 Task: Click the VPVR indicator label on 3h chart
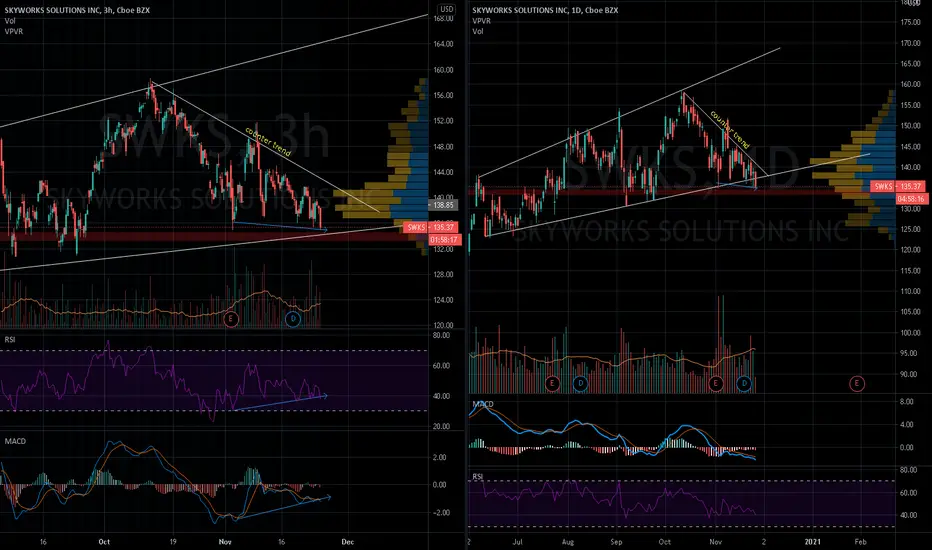tap(14, 31)
